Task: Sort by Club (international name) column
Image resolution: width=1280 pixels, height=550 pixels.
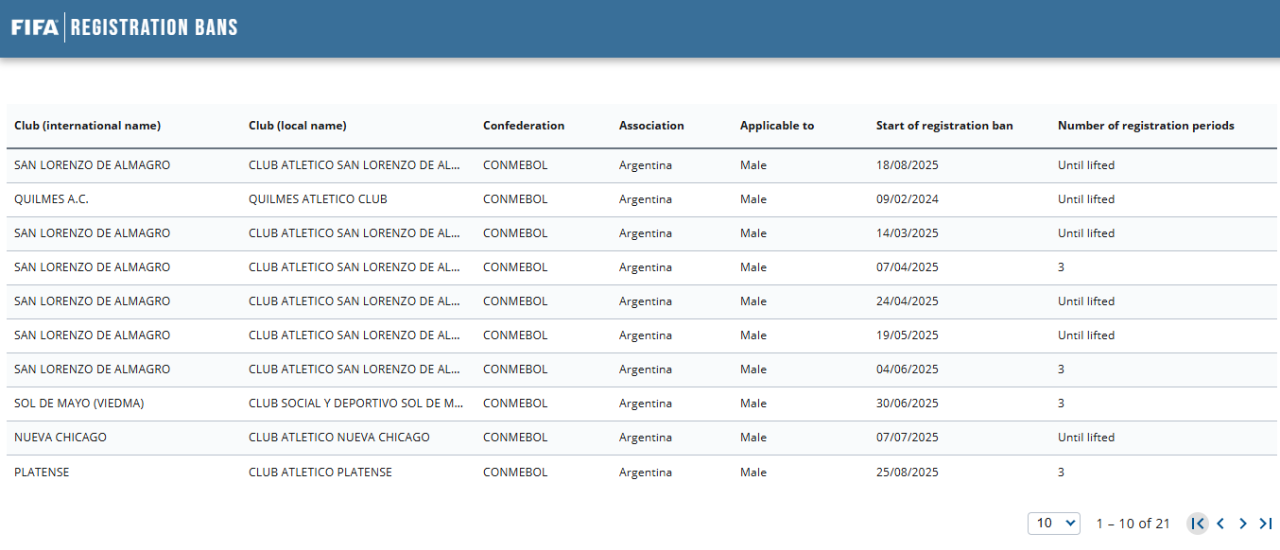Action: pyautogui.click(x=87, y=126)
